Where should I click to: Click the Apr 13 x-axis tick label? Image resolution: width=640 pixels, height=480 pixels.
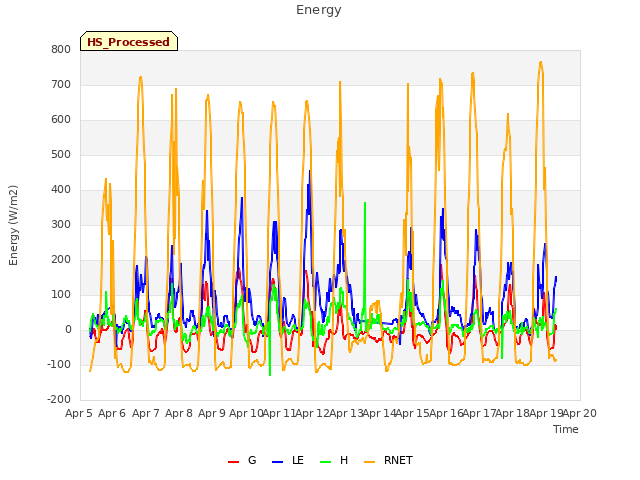click(x=346, y=413)
